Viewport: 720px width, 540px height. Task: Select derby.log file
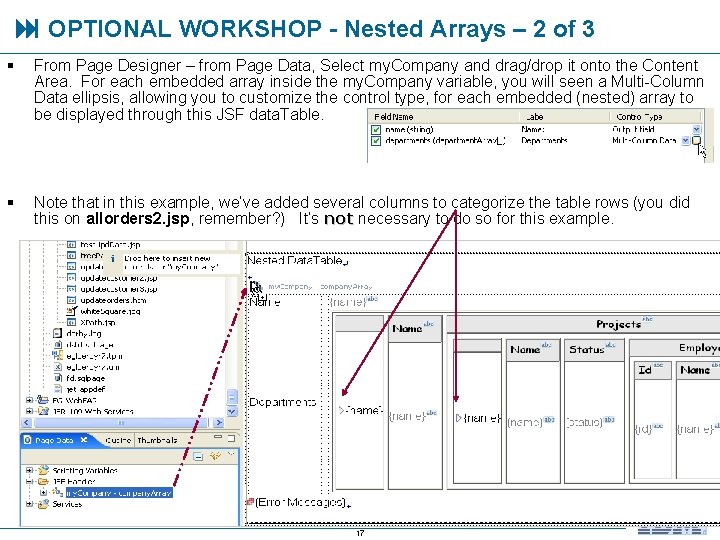click(84, 334)
